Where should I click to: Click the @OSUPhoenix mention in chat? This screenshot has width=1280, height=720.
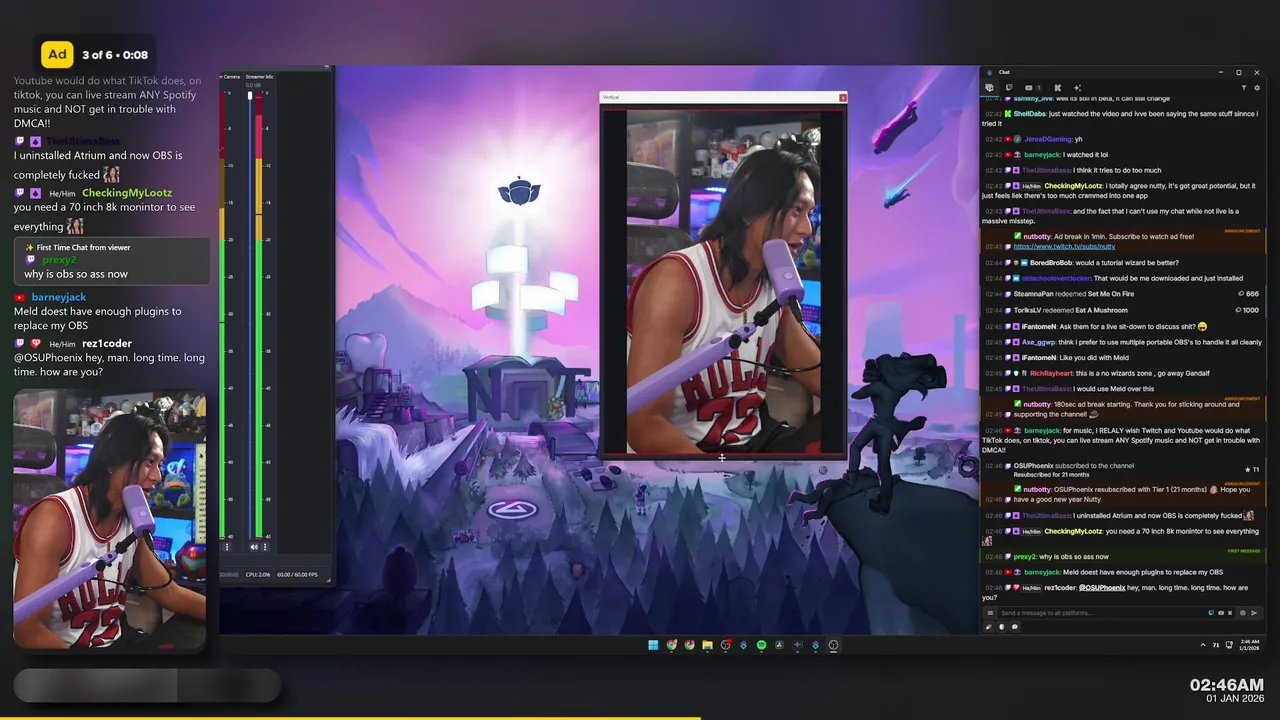[1102, 588]
